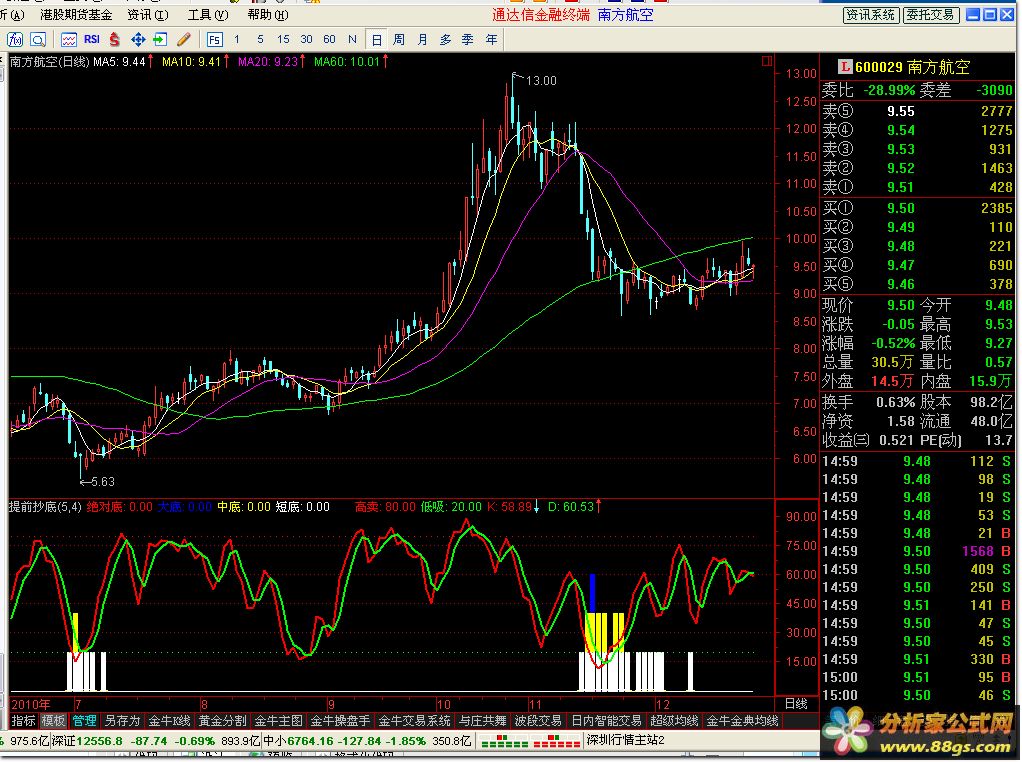Open the 资讯(I) menu
The width and height of the screenshot is (1022, 762).
[148, 14]
